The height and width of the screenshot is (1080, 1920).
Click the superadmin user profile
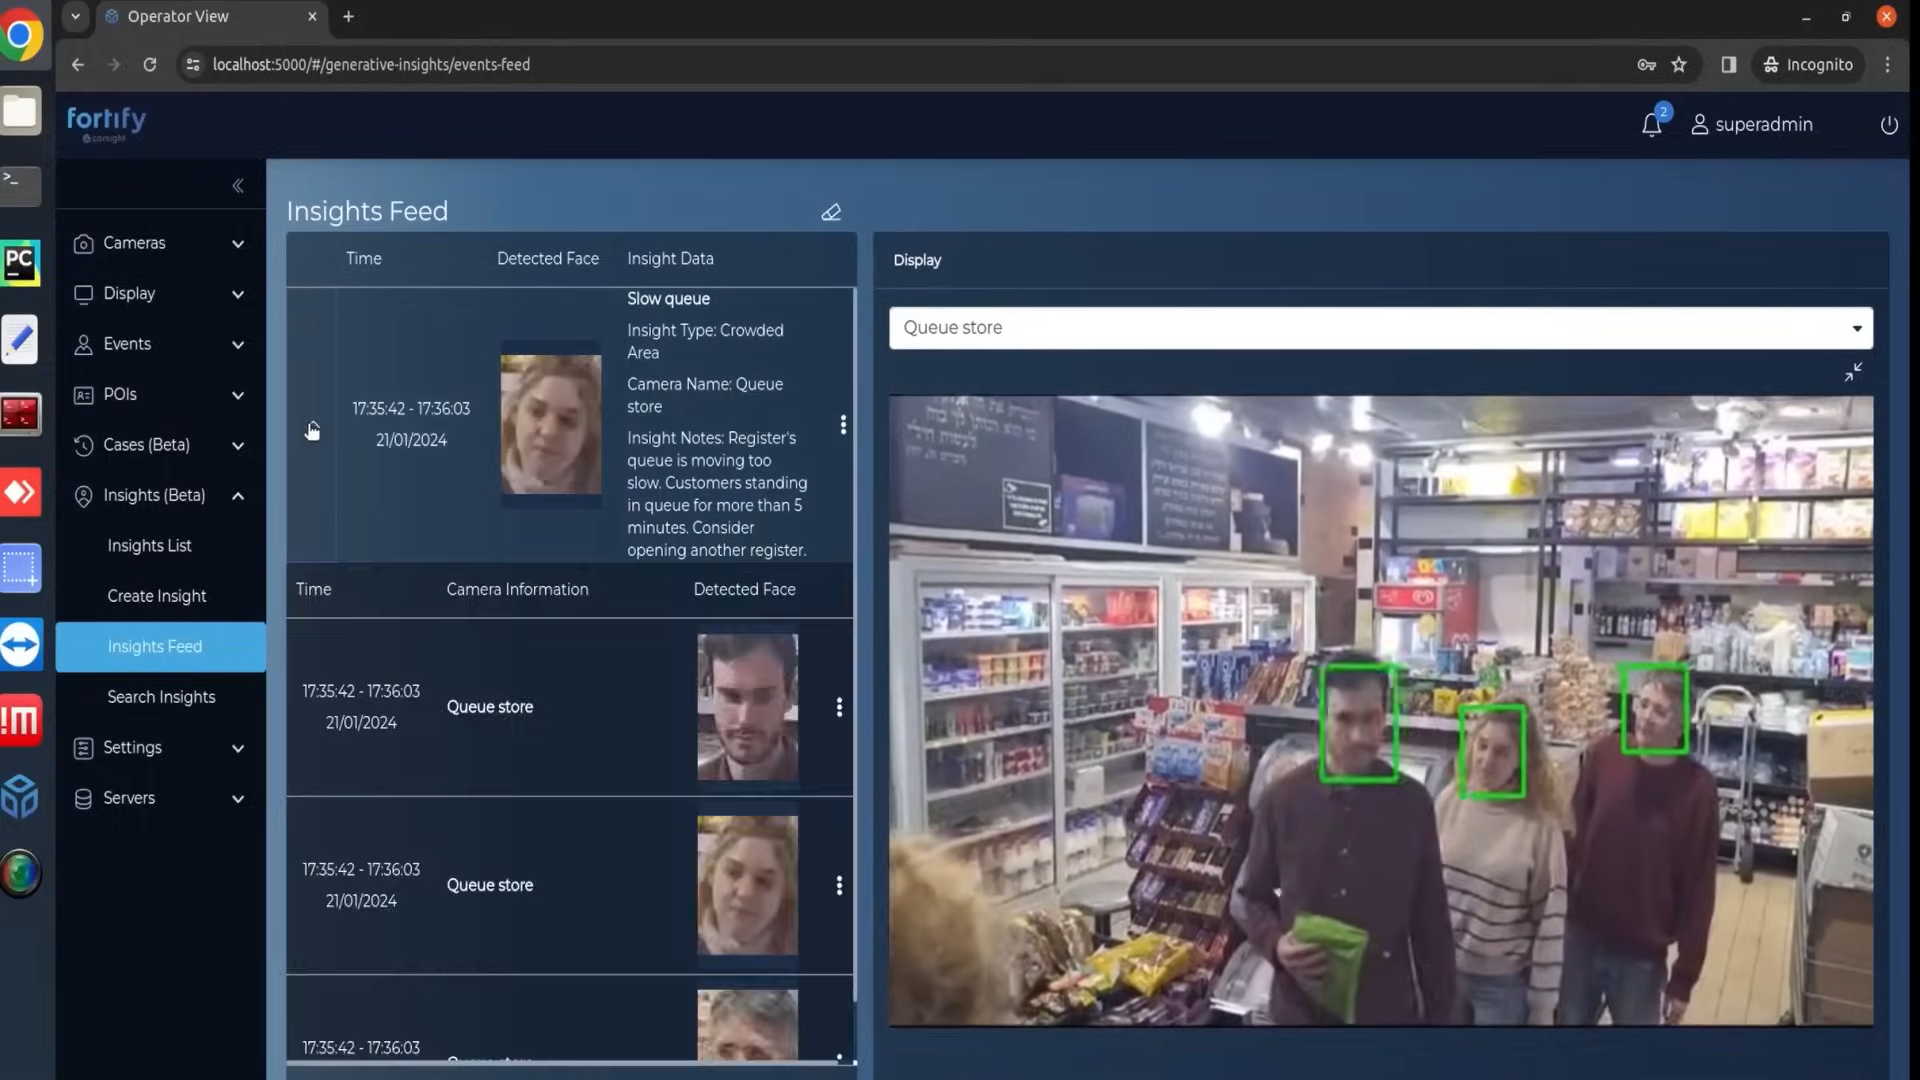[1751, 124]
